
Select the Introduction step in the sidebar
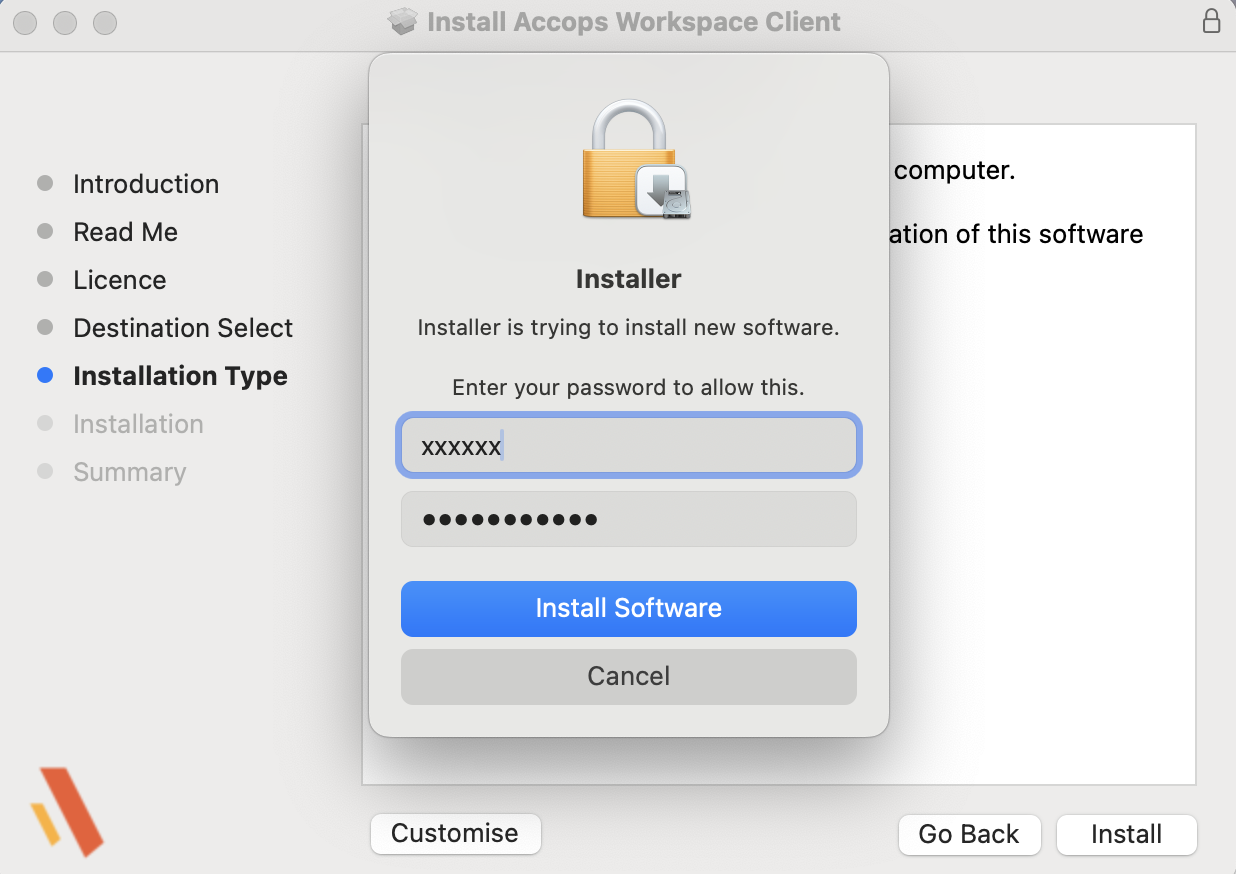(x=145, y=184)
